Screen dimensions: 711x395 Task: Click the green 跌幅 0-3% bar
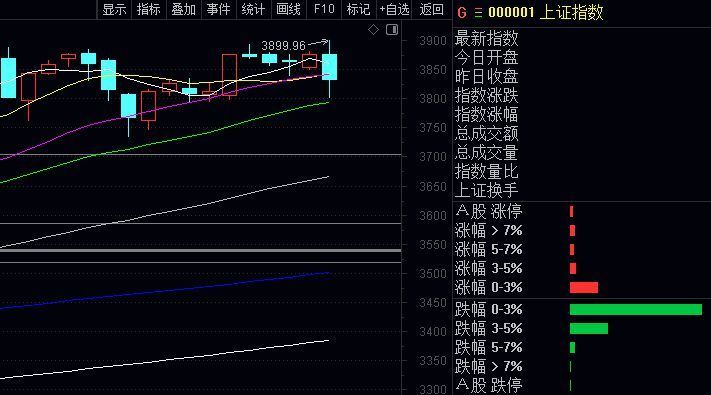636,309
